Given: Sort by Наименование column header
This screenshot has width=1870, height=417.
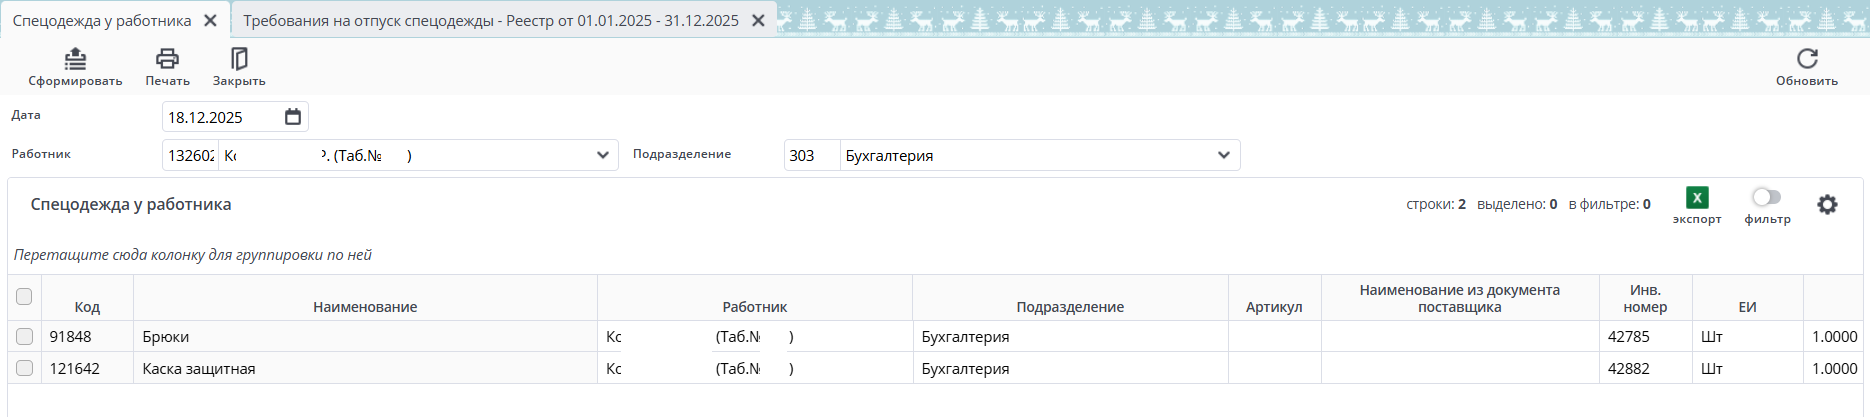Looking at the screenshot, I should 365,307.
